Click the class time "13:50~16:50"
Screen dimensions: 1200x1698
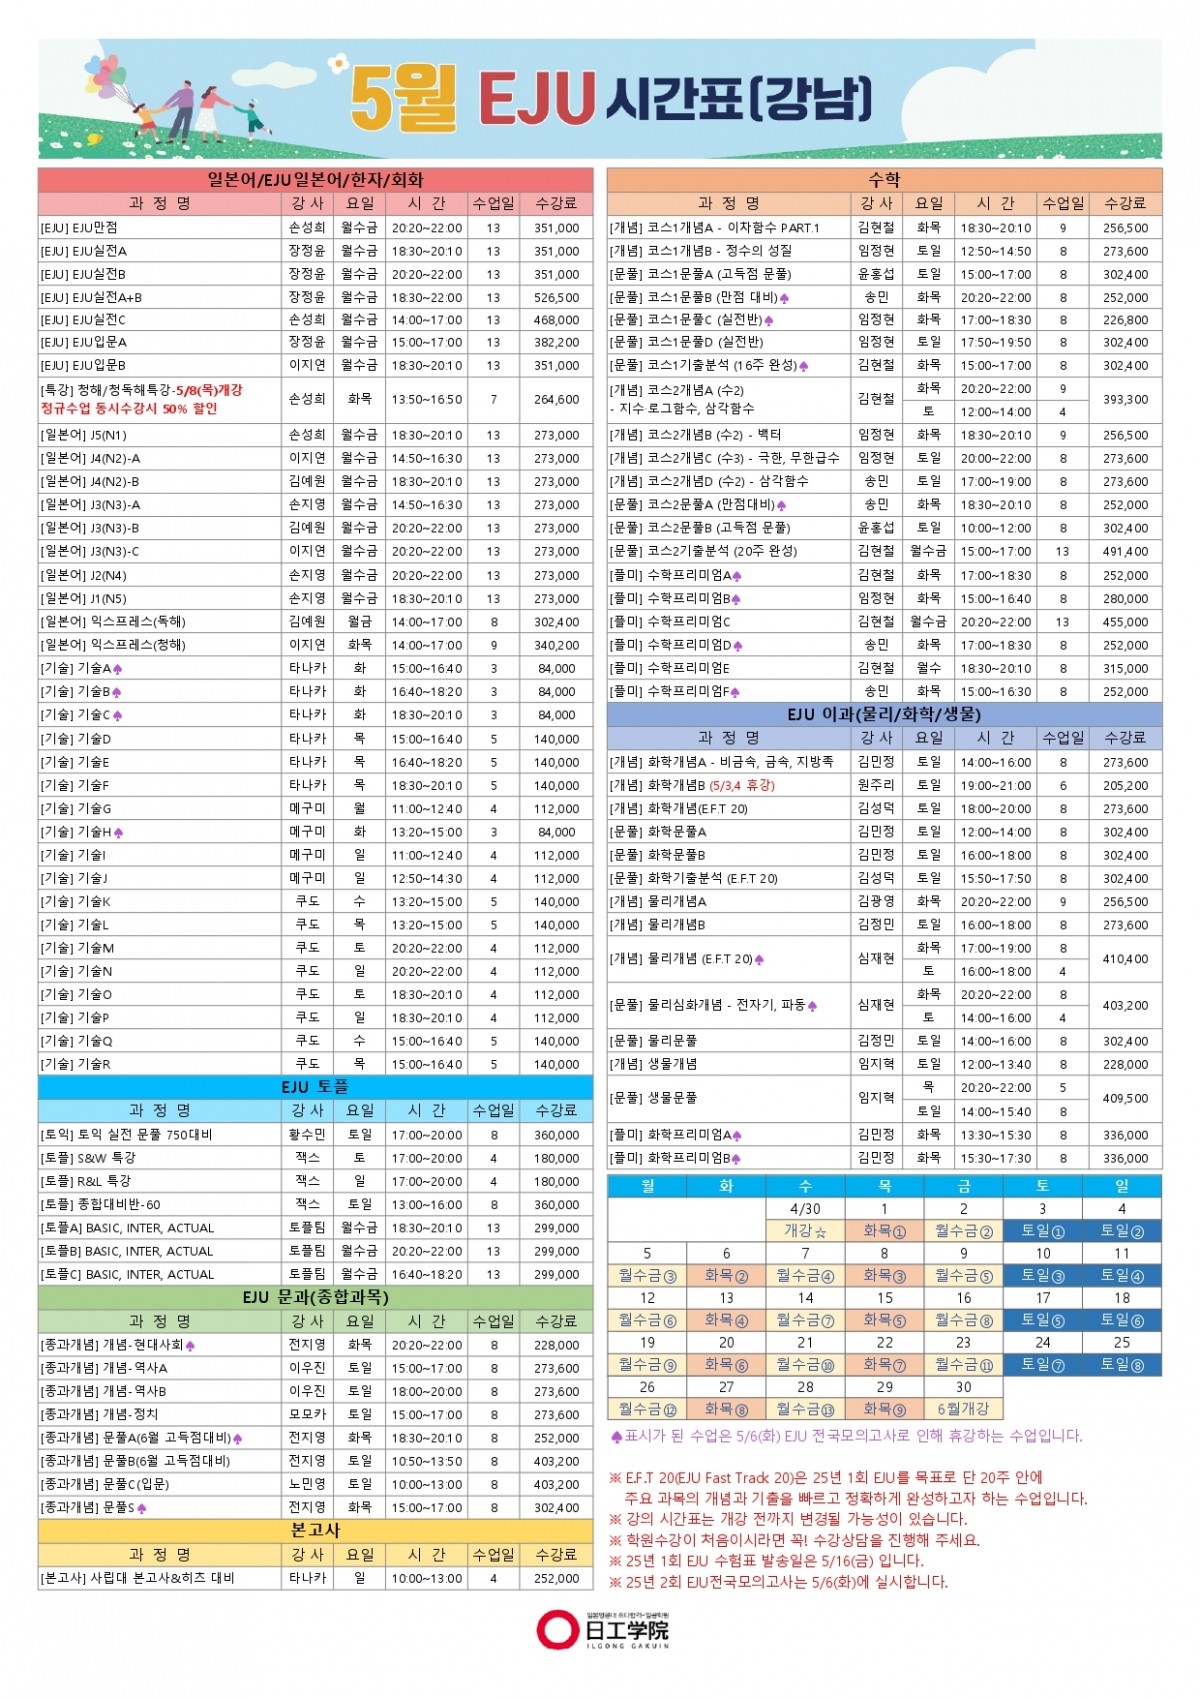(427, 399)
